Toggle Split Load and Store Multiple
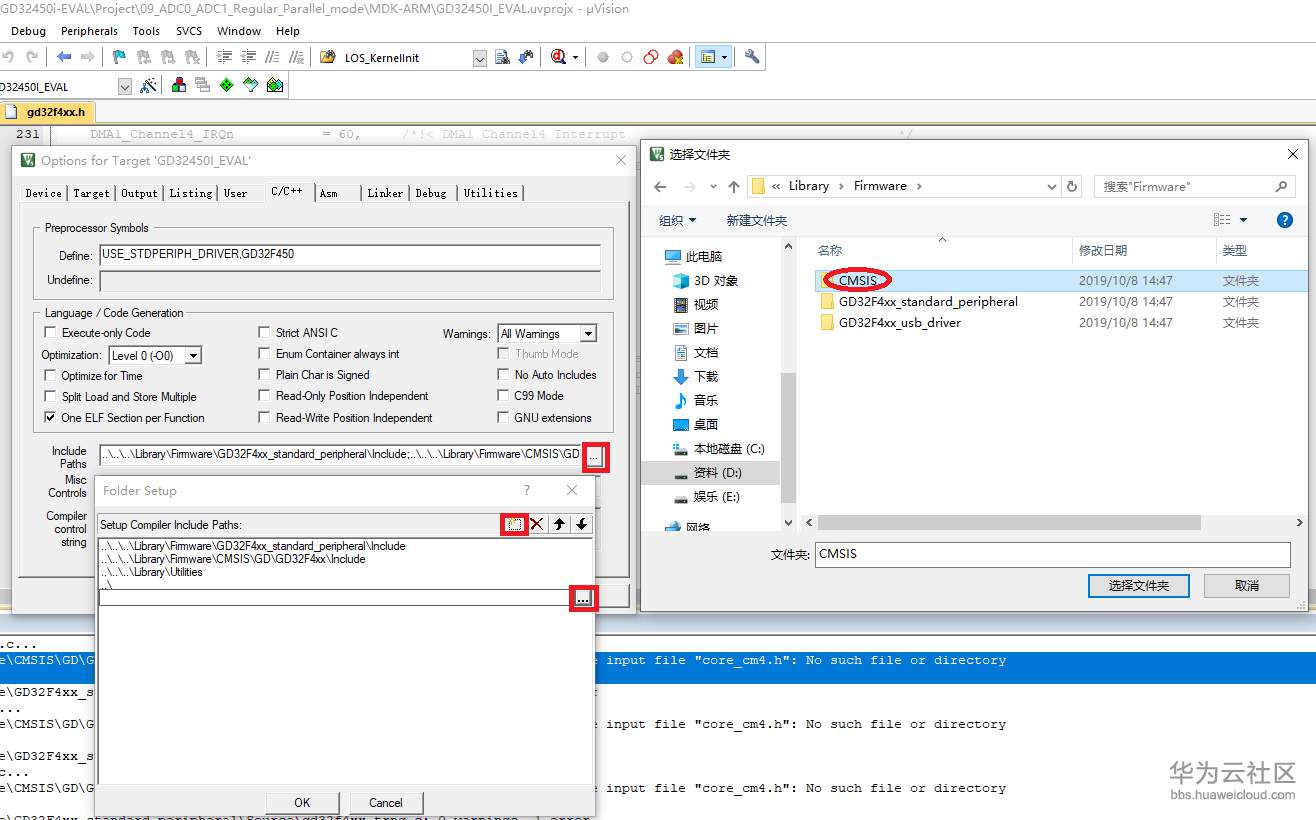1316x820 pixels. coord(51,397)
